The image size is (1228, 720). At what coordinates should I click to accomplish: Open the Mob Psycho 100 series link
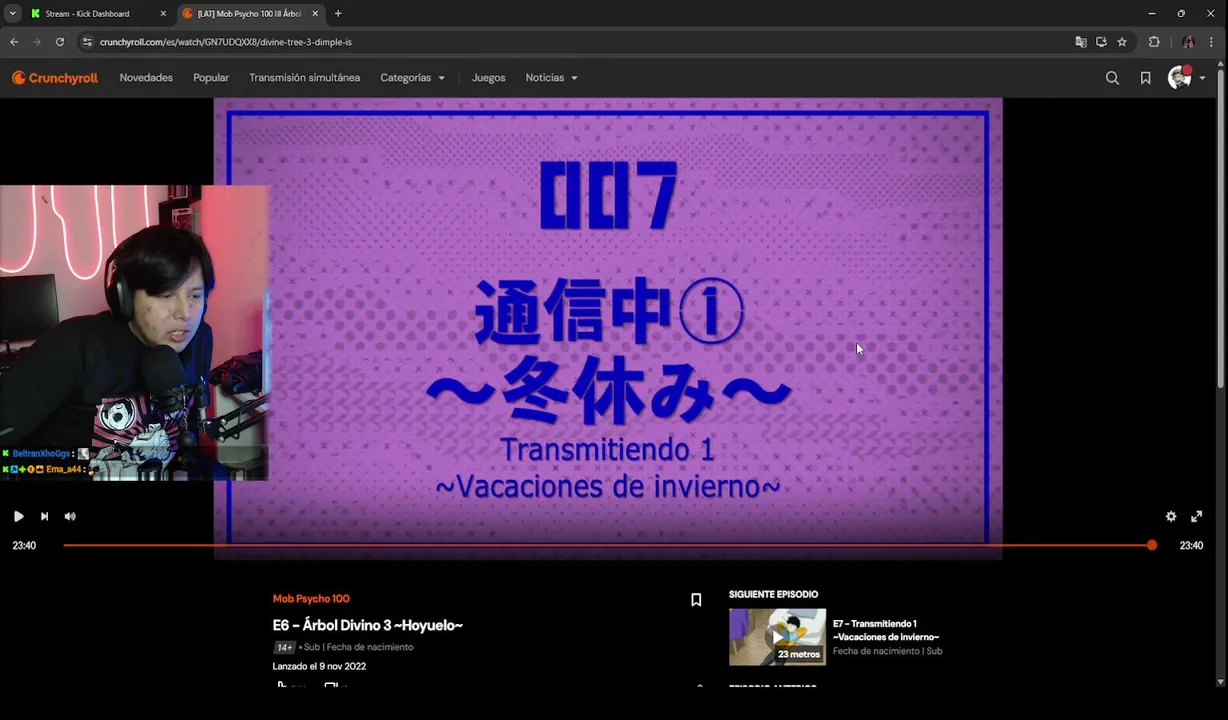point(311,599)
